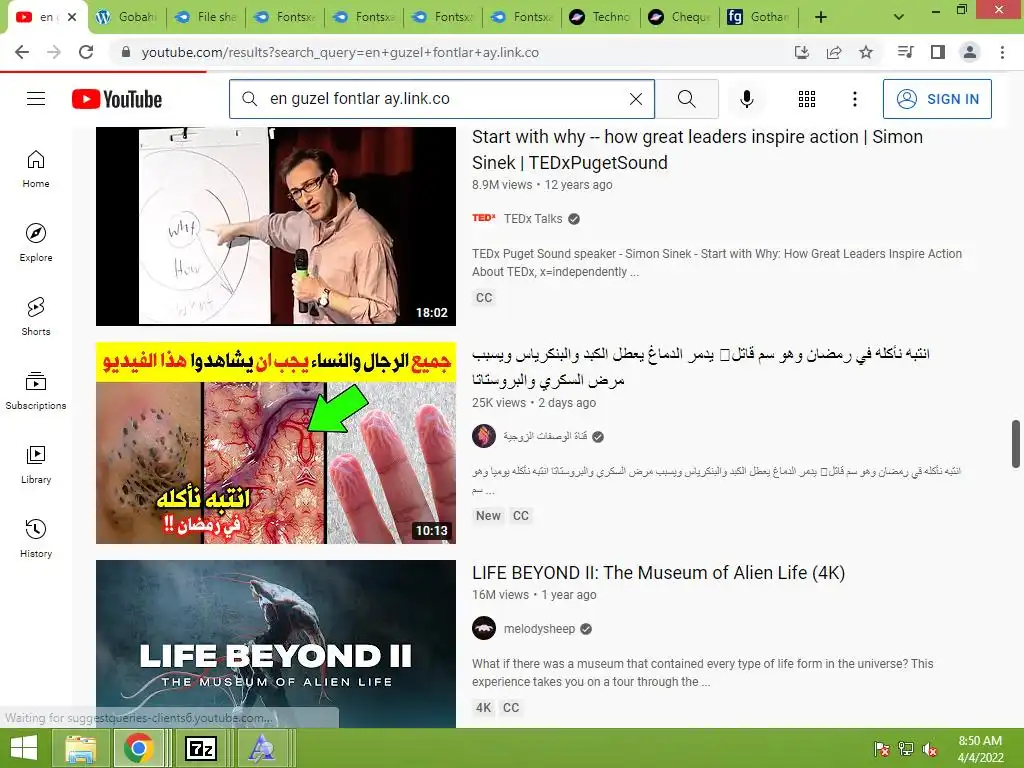Click the address bar URL
The image size is (1024, 768).
[x=340, y=52]
